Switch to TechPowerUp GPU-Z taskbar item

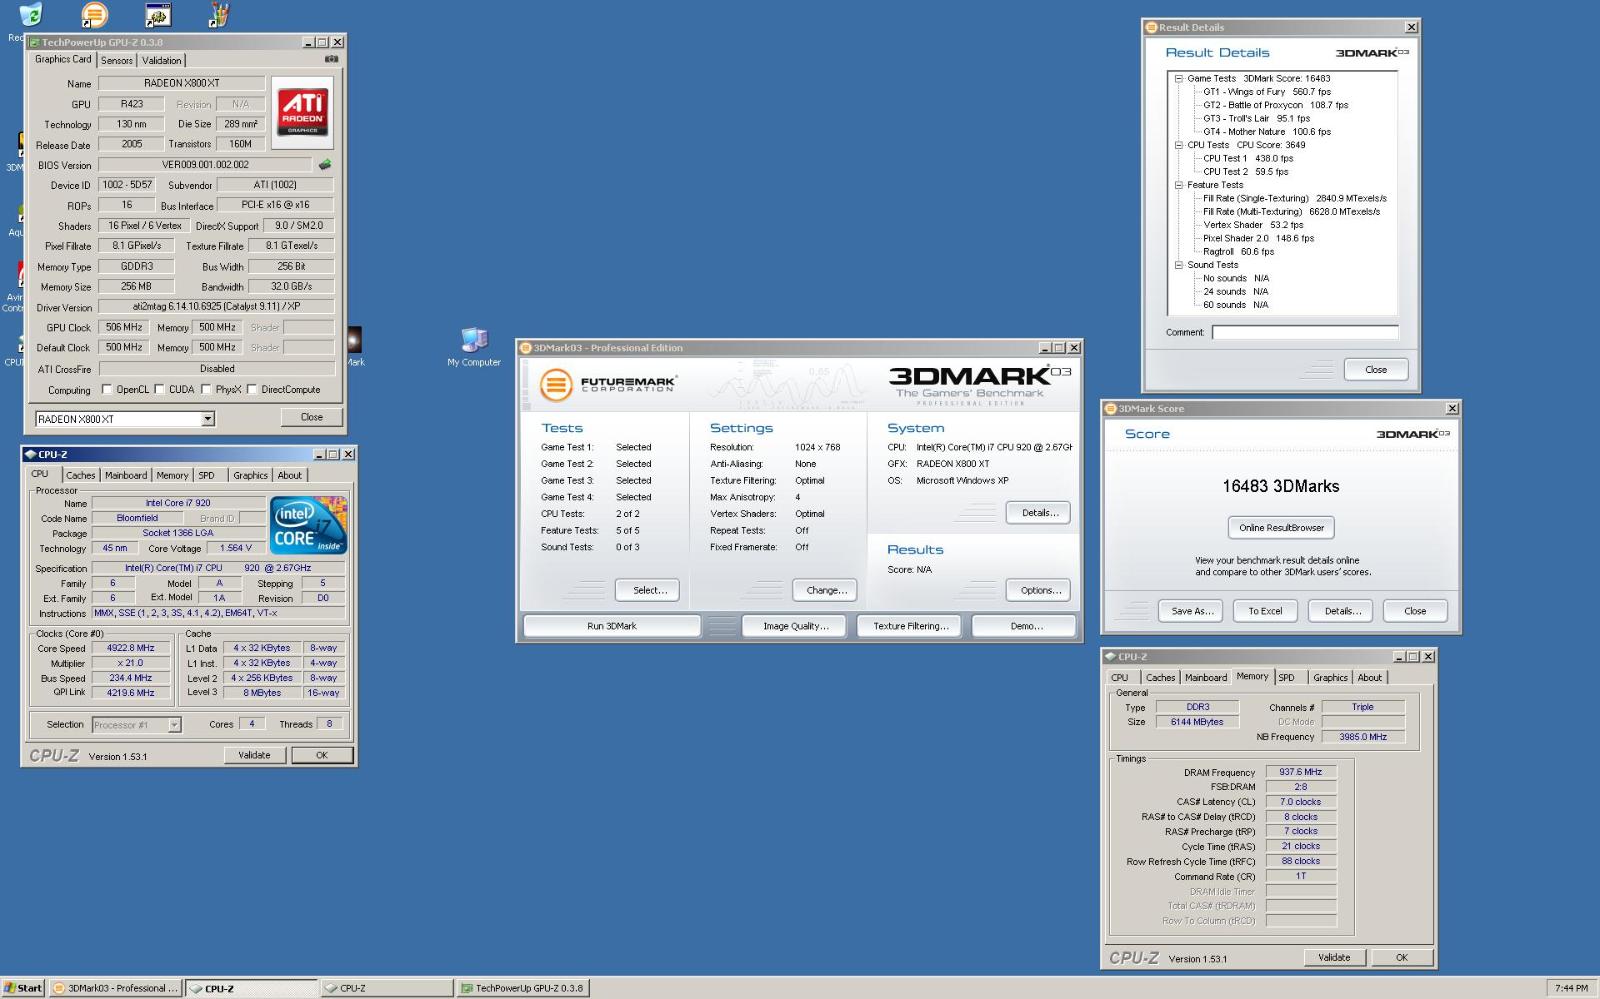[521, 988]
